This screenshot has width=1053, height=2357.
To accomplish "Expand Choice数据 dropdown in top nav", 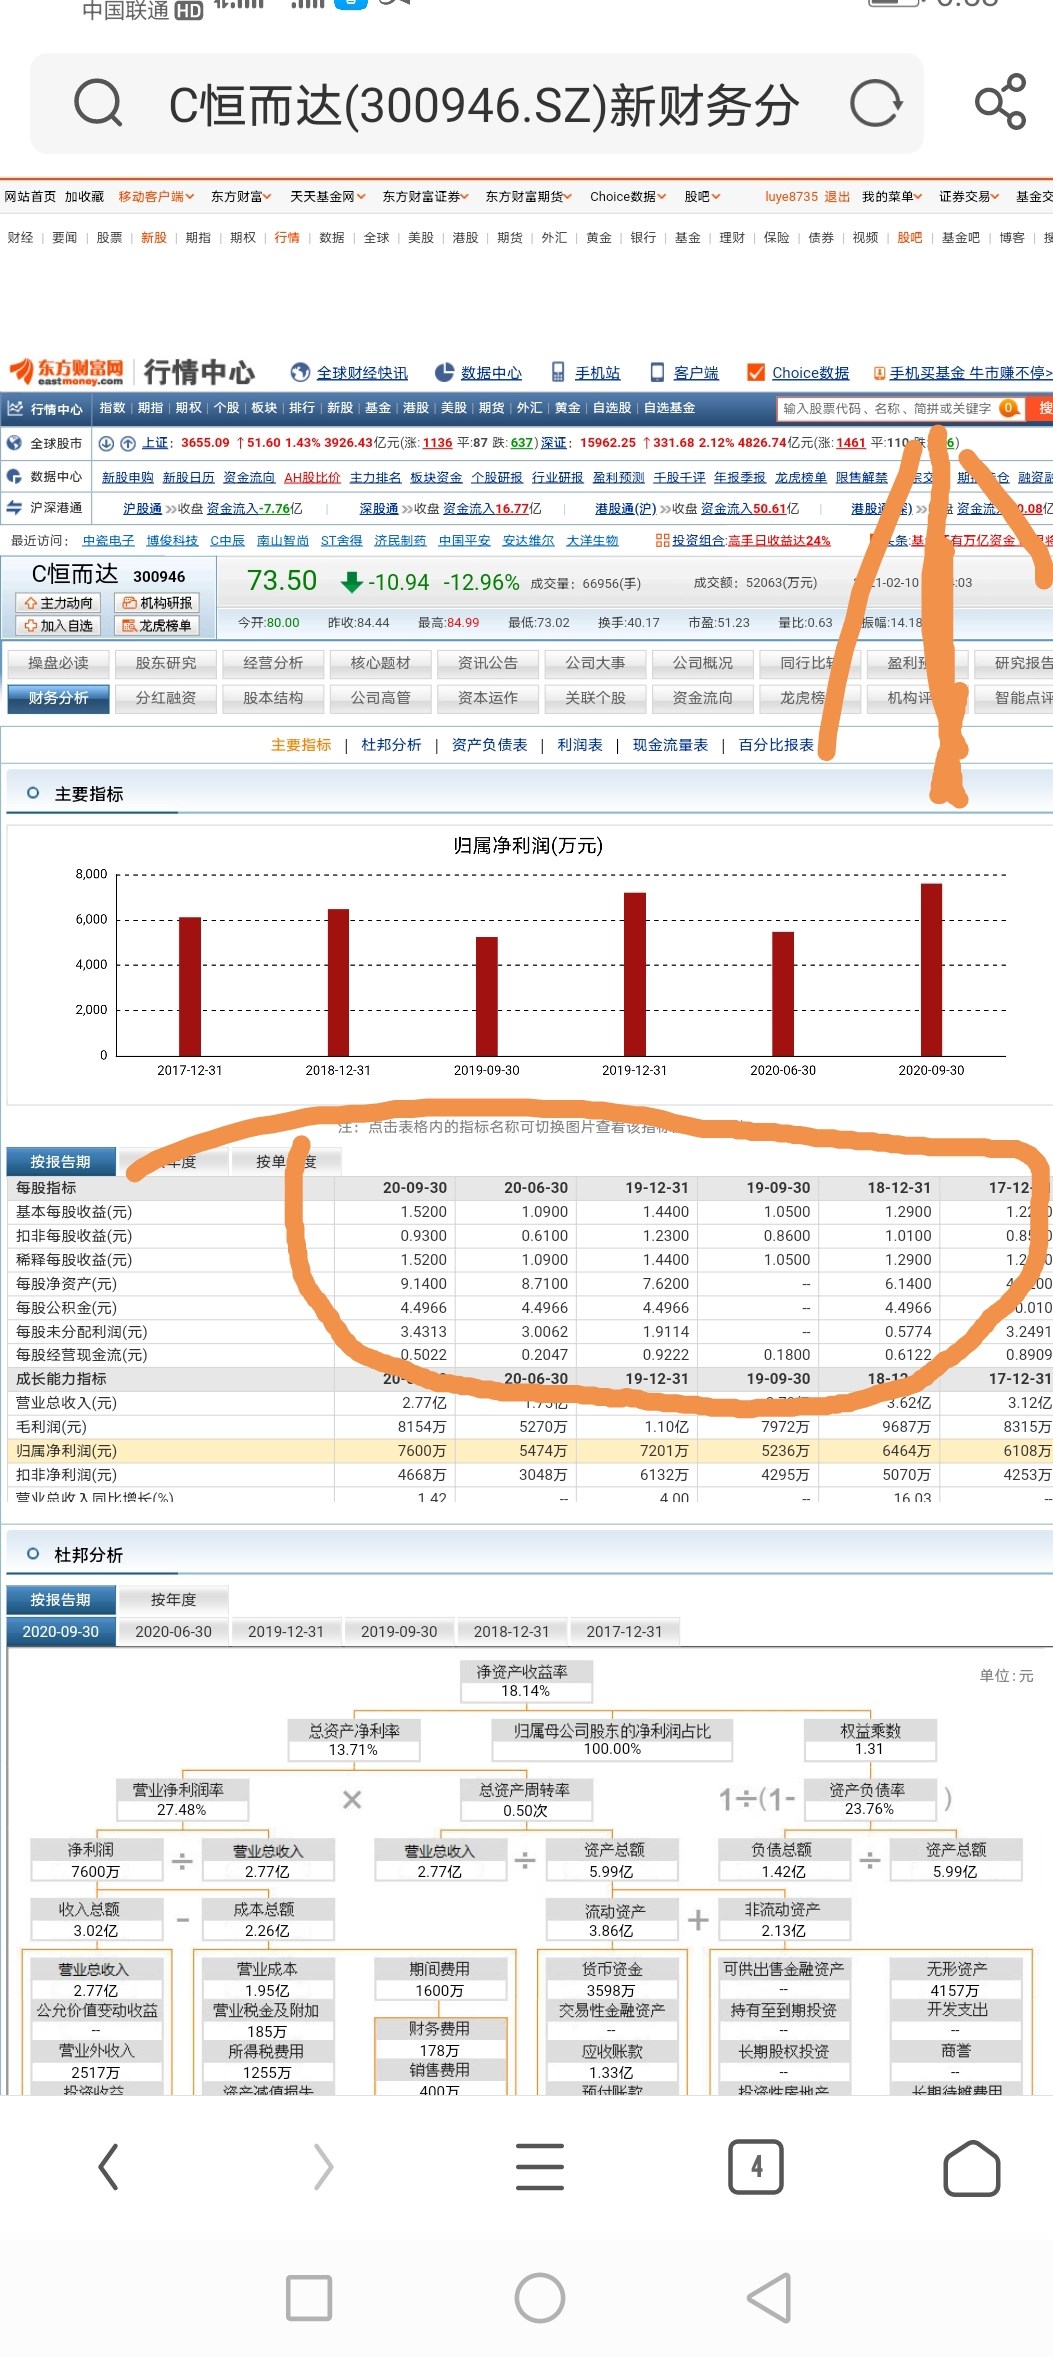I will pyautogui.click(x=628, y=197).
